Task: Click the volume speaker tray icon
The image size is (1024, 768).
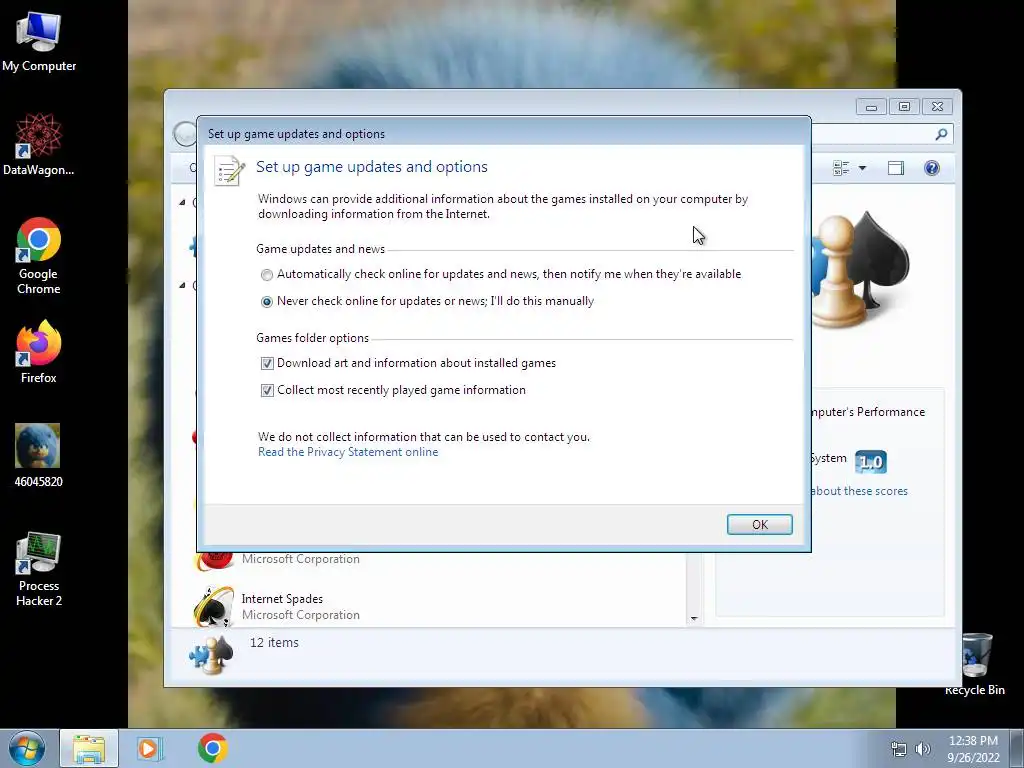Action: coord(923,749)
